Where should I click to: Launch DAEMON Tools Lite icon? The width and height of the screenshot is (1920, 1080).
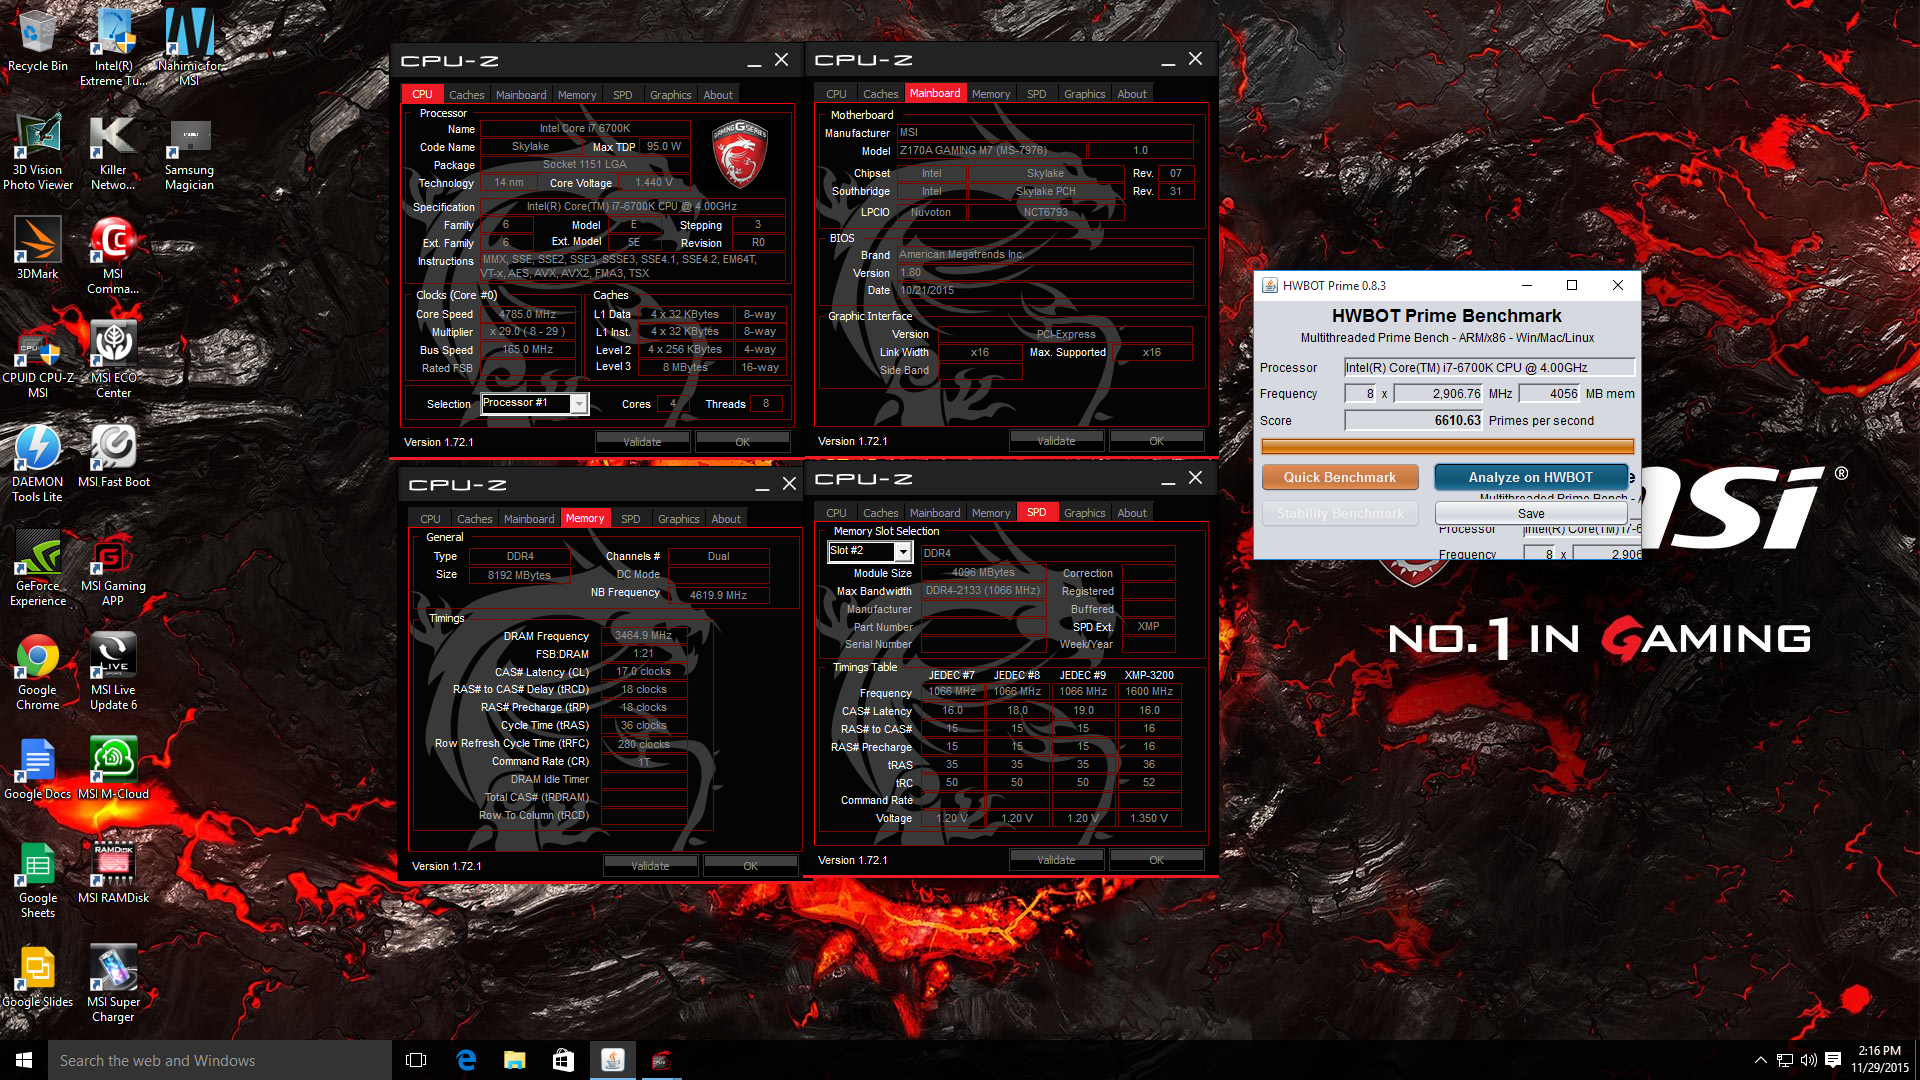(x=38, y=462)
